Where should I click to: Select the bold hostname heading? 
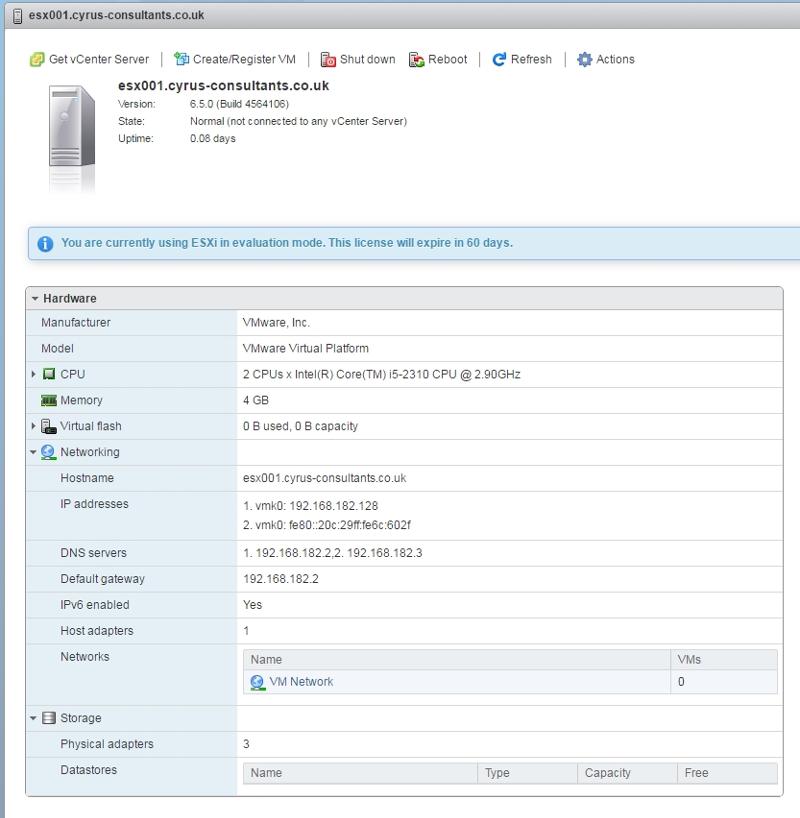click(x=223, y=86)
